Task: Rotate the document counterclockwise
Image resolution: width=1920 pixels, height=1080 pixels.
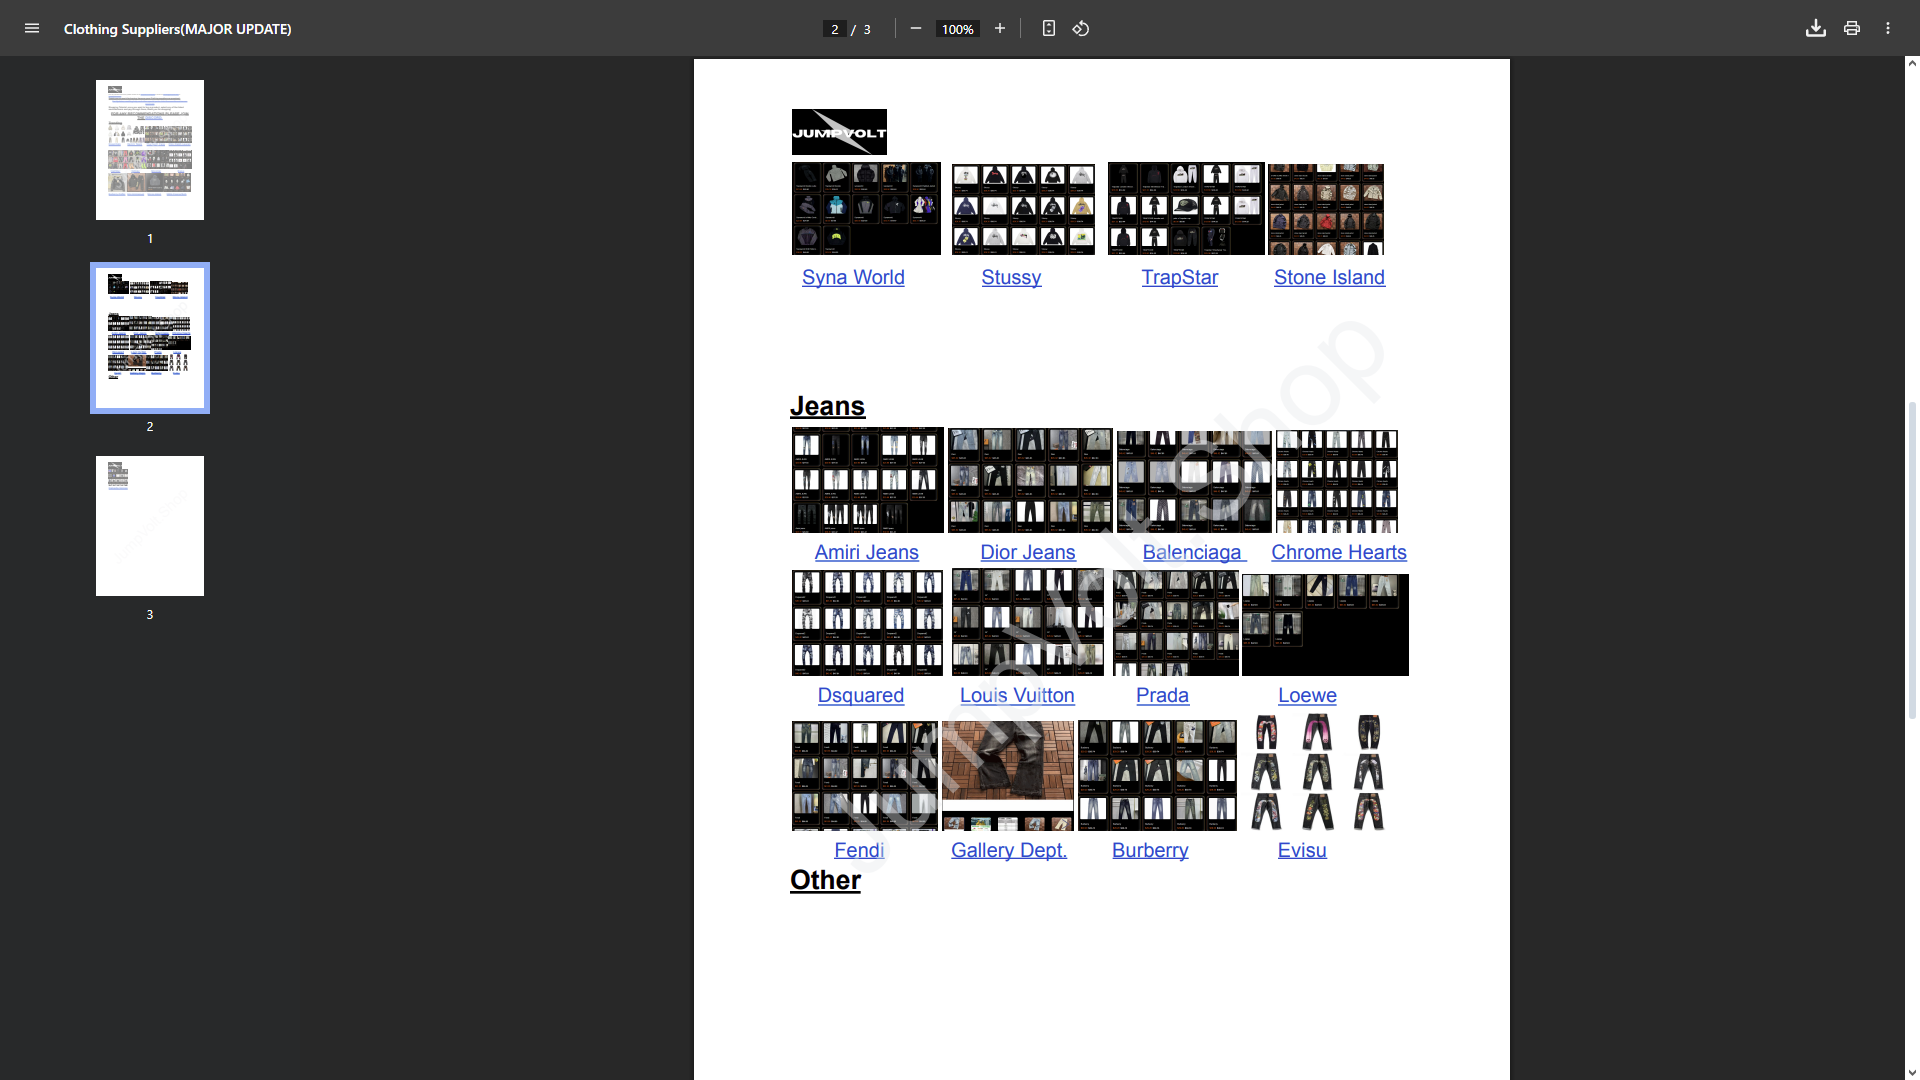Action: [x=1081, y=28]
